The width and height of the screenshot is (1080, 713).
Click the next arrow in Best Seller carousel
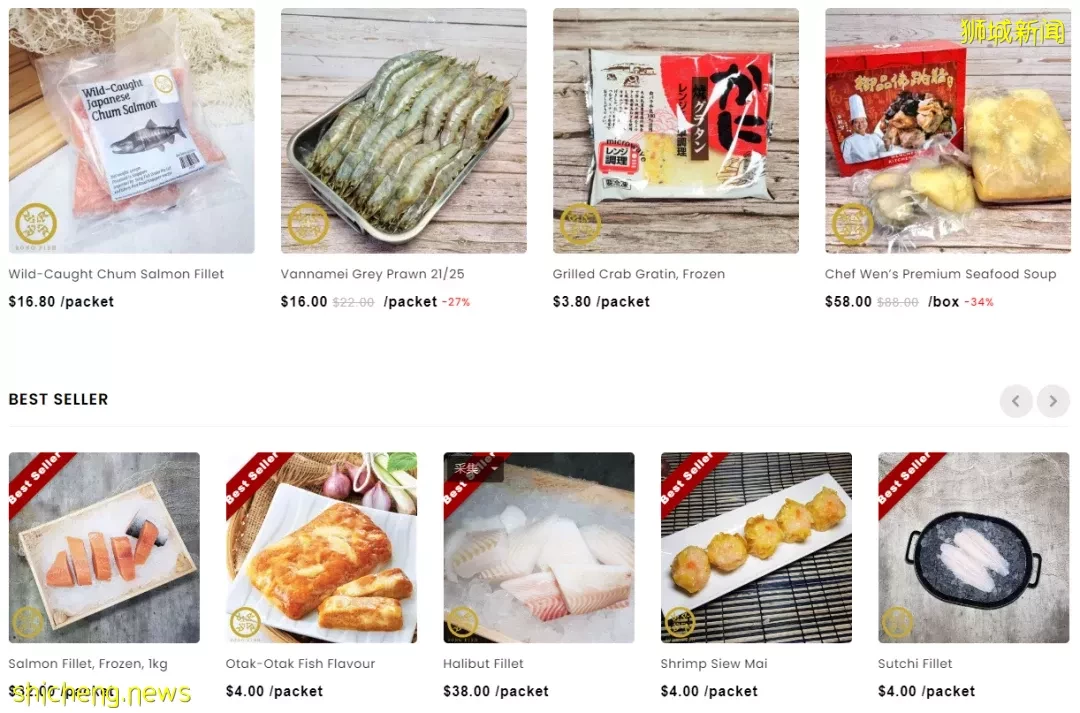point(1053,401)
